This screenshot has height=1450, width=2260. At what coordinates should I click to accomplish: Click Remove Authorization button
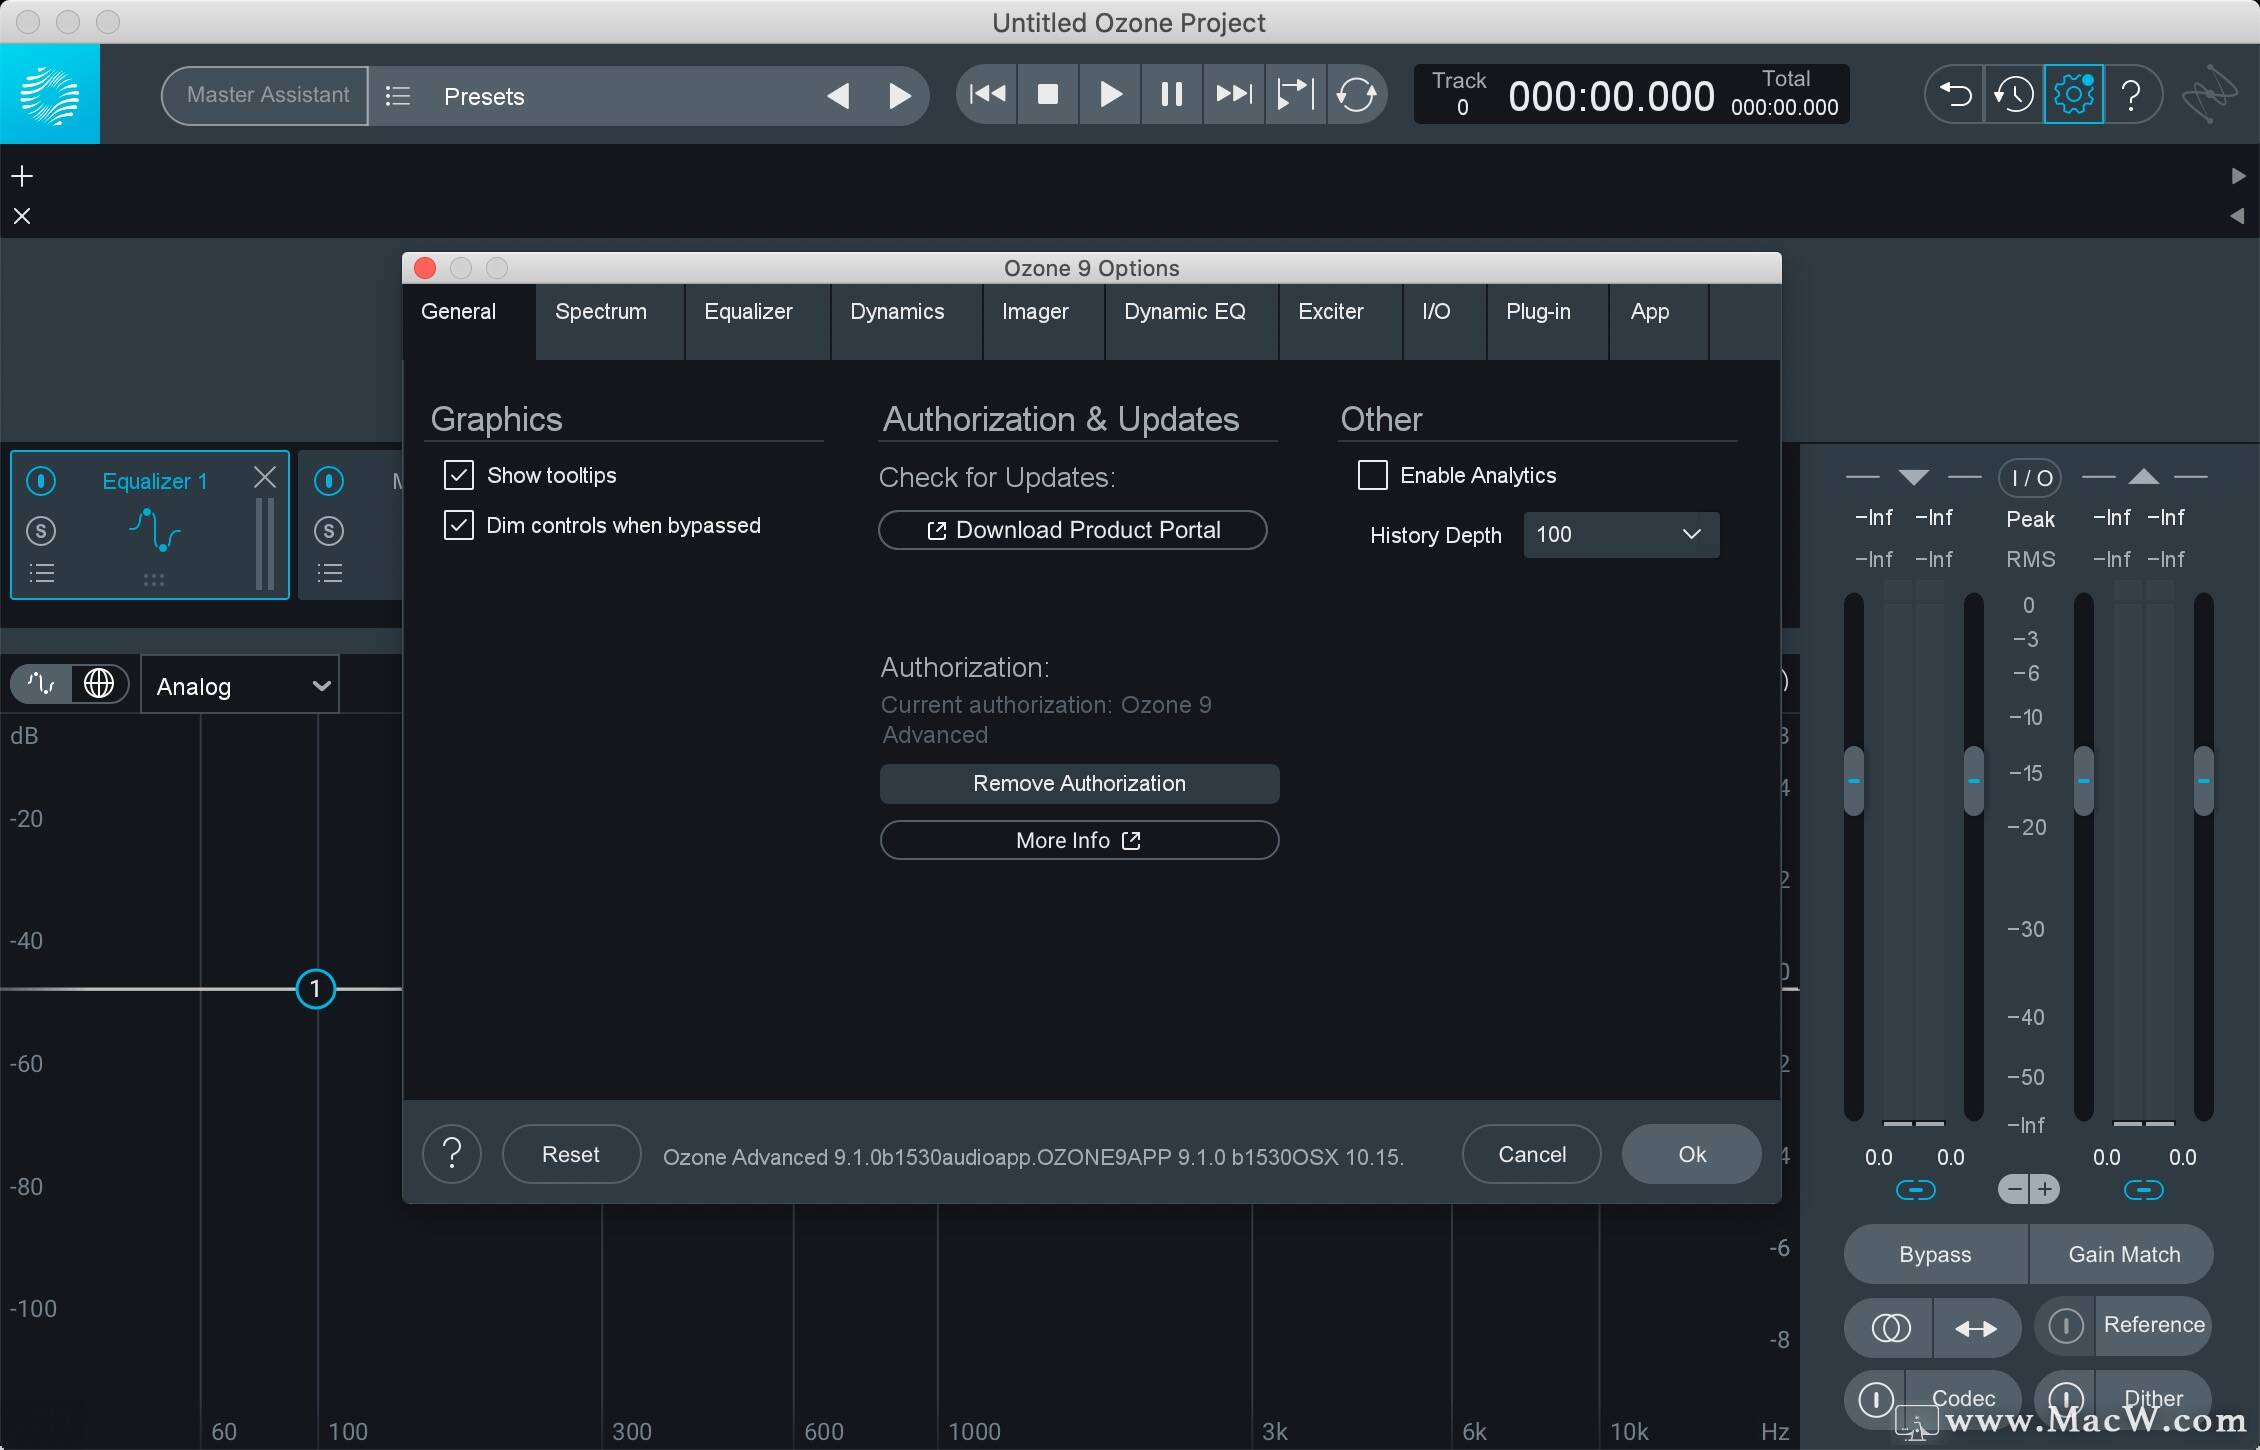pos(1080,784)
